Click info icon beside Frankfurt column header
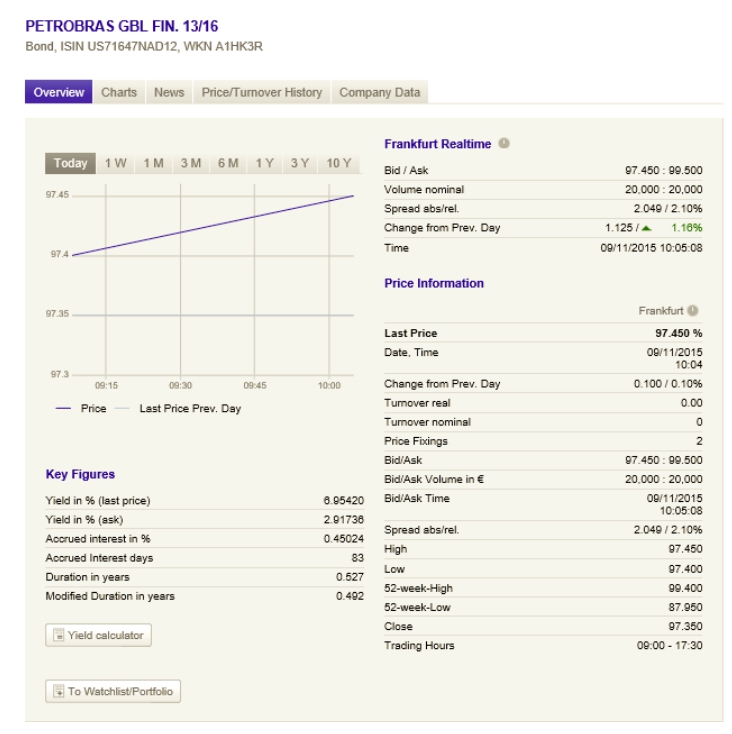The image size is (732, 734). (x=693, y=310)
